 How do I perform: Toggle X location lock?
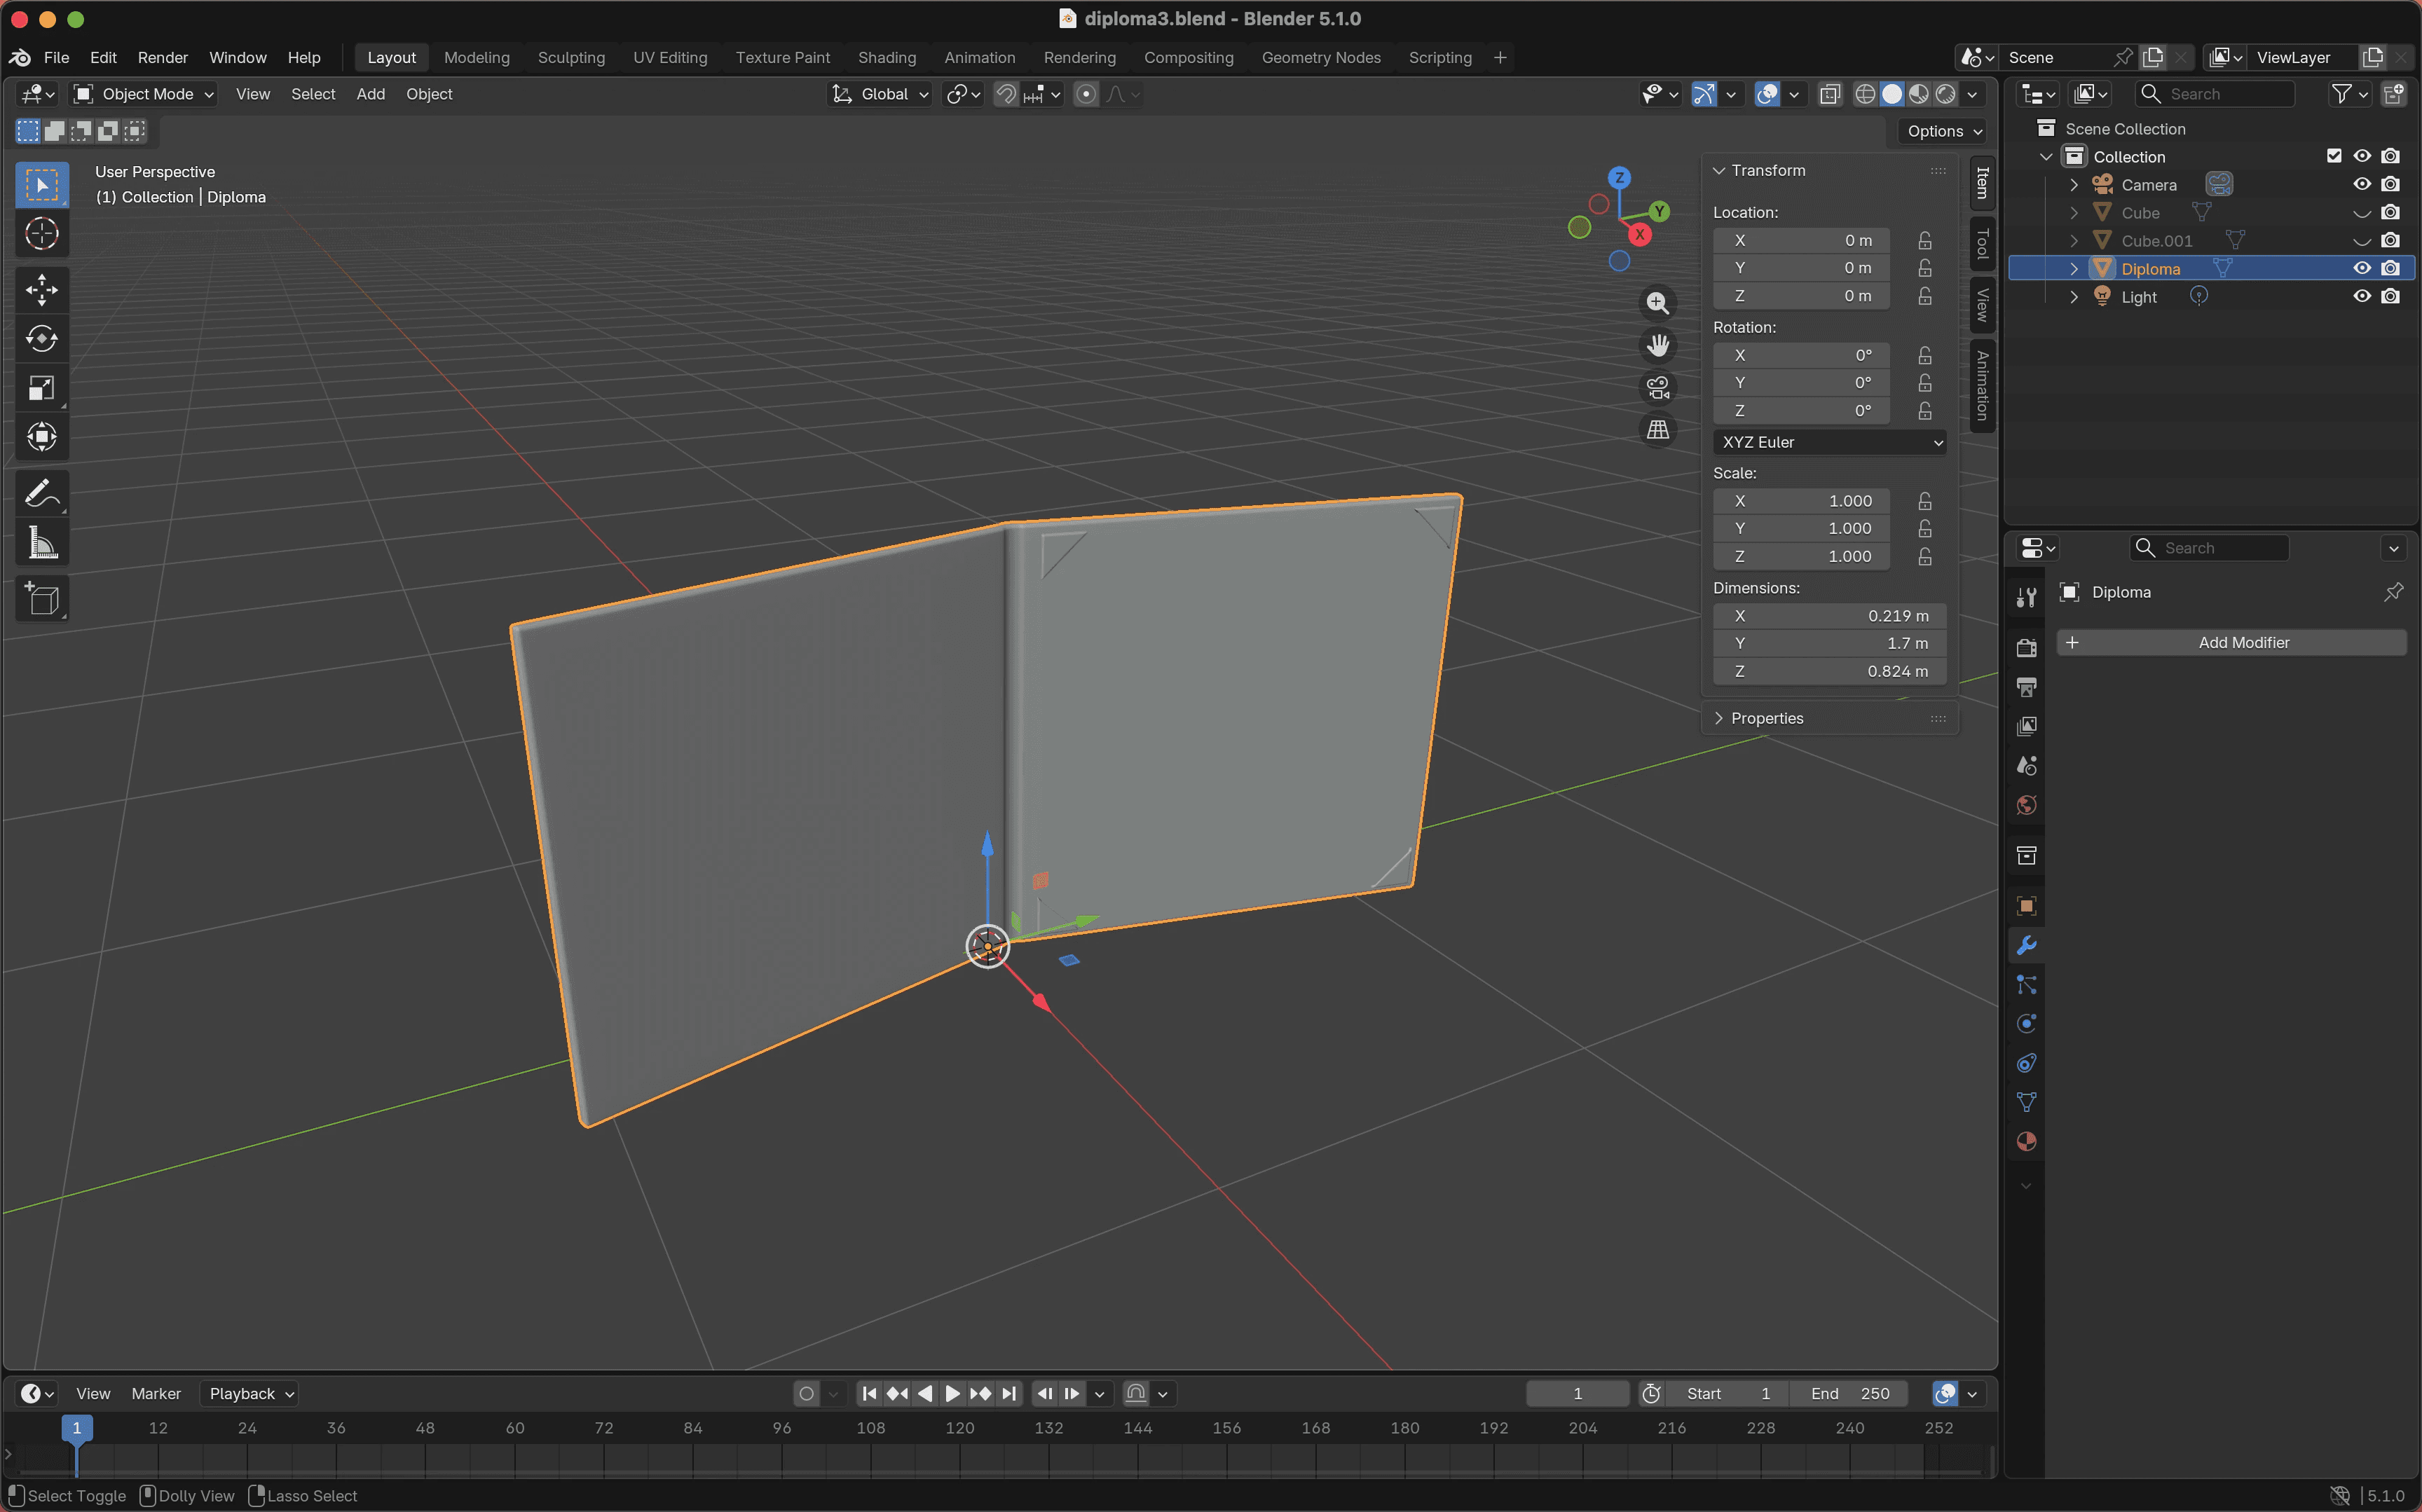pyautogui.click(x=1924, y=241)
